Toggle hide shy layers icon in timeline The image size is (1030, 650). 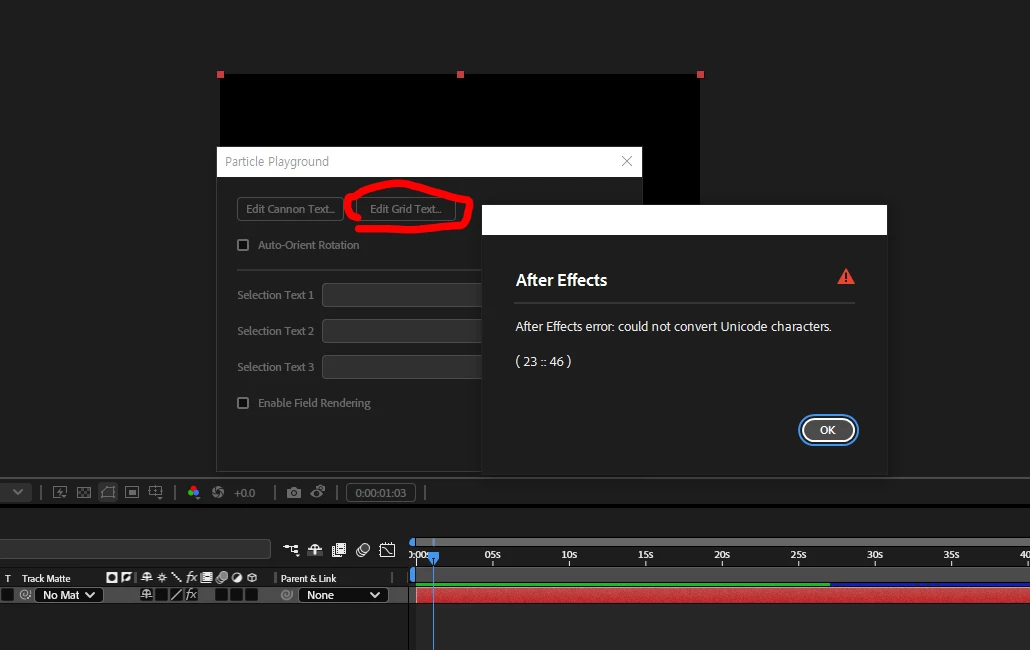315,550
